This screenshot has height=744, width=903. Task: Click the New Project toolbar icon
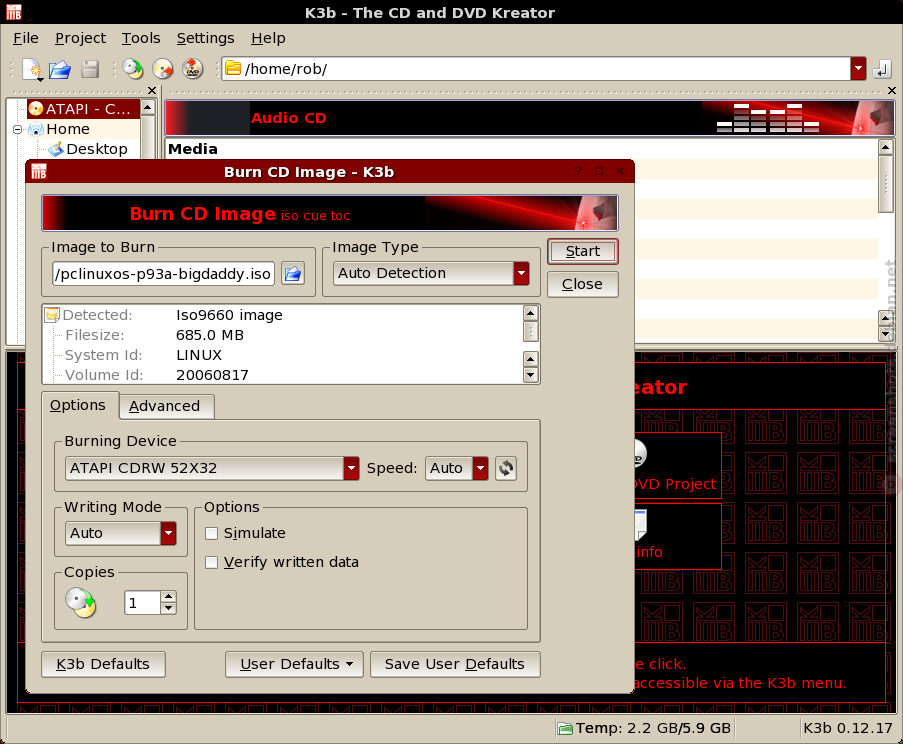pyautogui.click(x=32, y=69)
